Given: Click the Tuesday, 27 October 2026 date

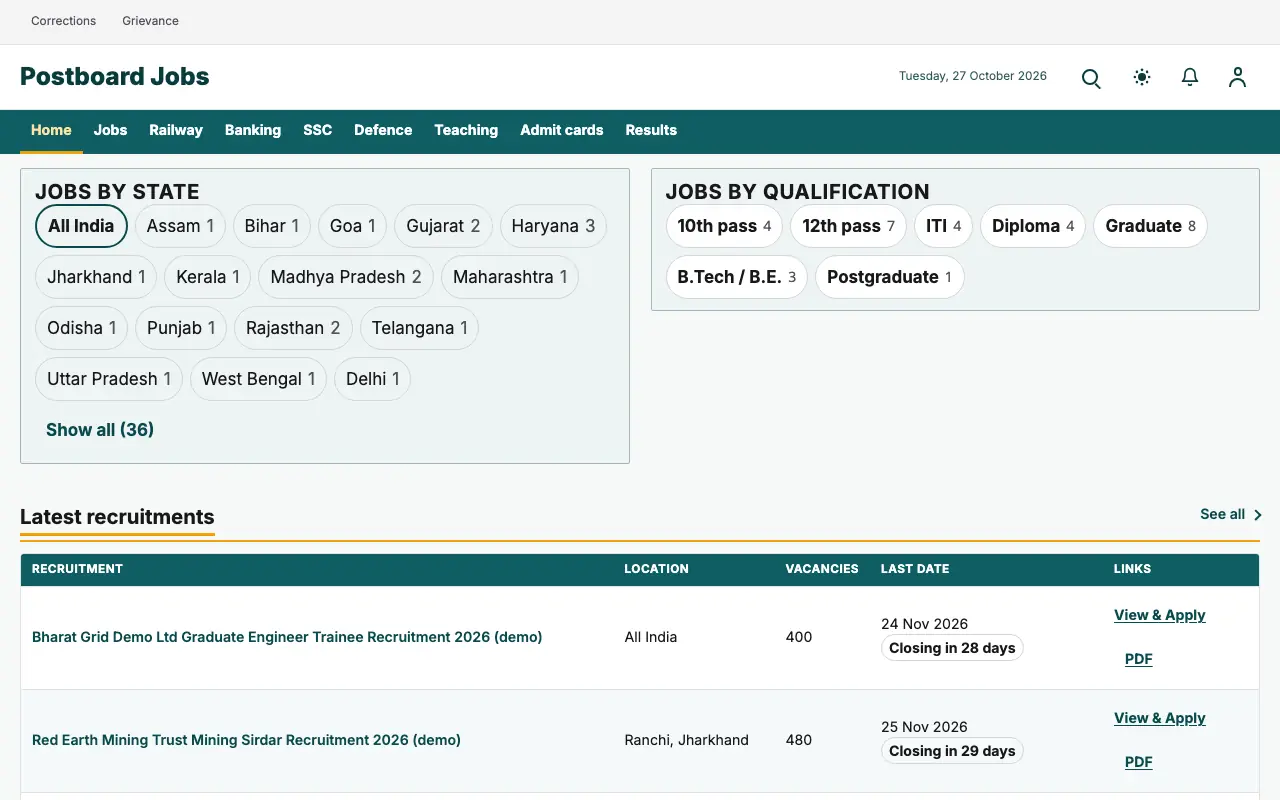Looking at the screenshot, I should pos(973,76).
